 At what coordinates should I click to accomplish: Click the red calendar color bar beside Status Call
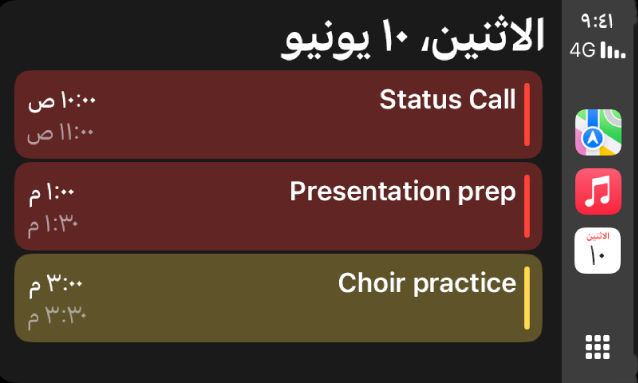(527, 114)
